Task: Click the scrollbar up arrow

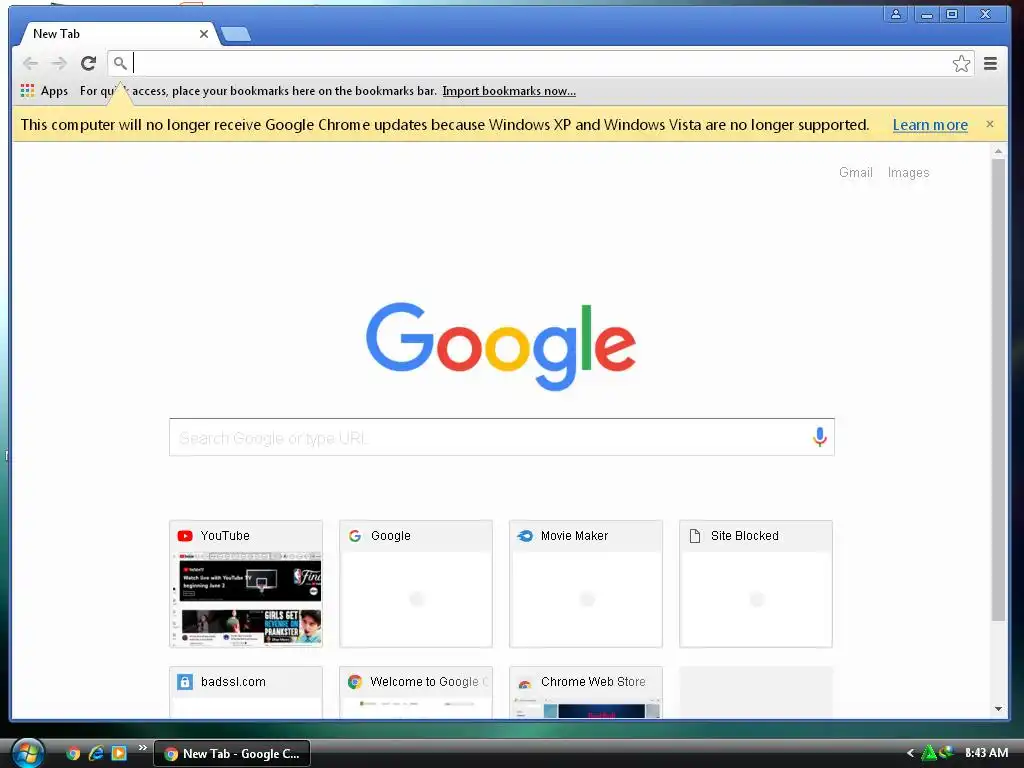Action: (x=998, y=152)
